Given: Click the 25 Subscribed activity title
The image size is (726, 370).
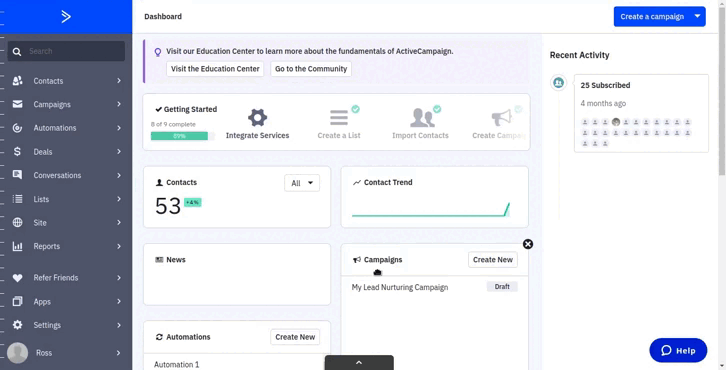Looking at the screenshot, I should [x=605, y=85].
